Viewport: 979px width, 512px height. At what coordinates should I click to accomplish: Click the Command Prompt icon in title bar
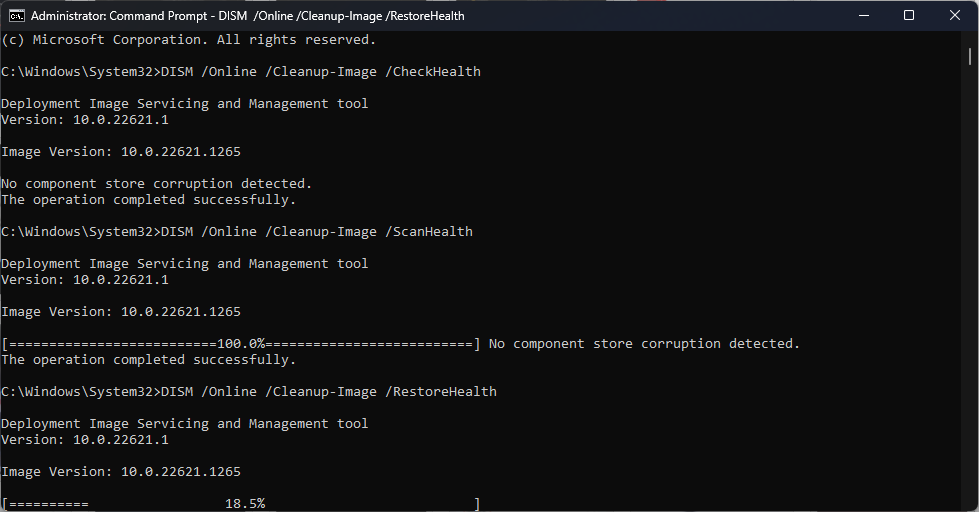[17, 16]
